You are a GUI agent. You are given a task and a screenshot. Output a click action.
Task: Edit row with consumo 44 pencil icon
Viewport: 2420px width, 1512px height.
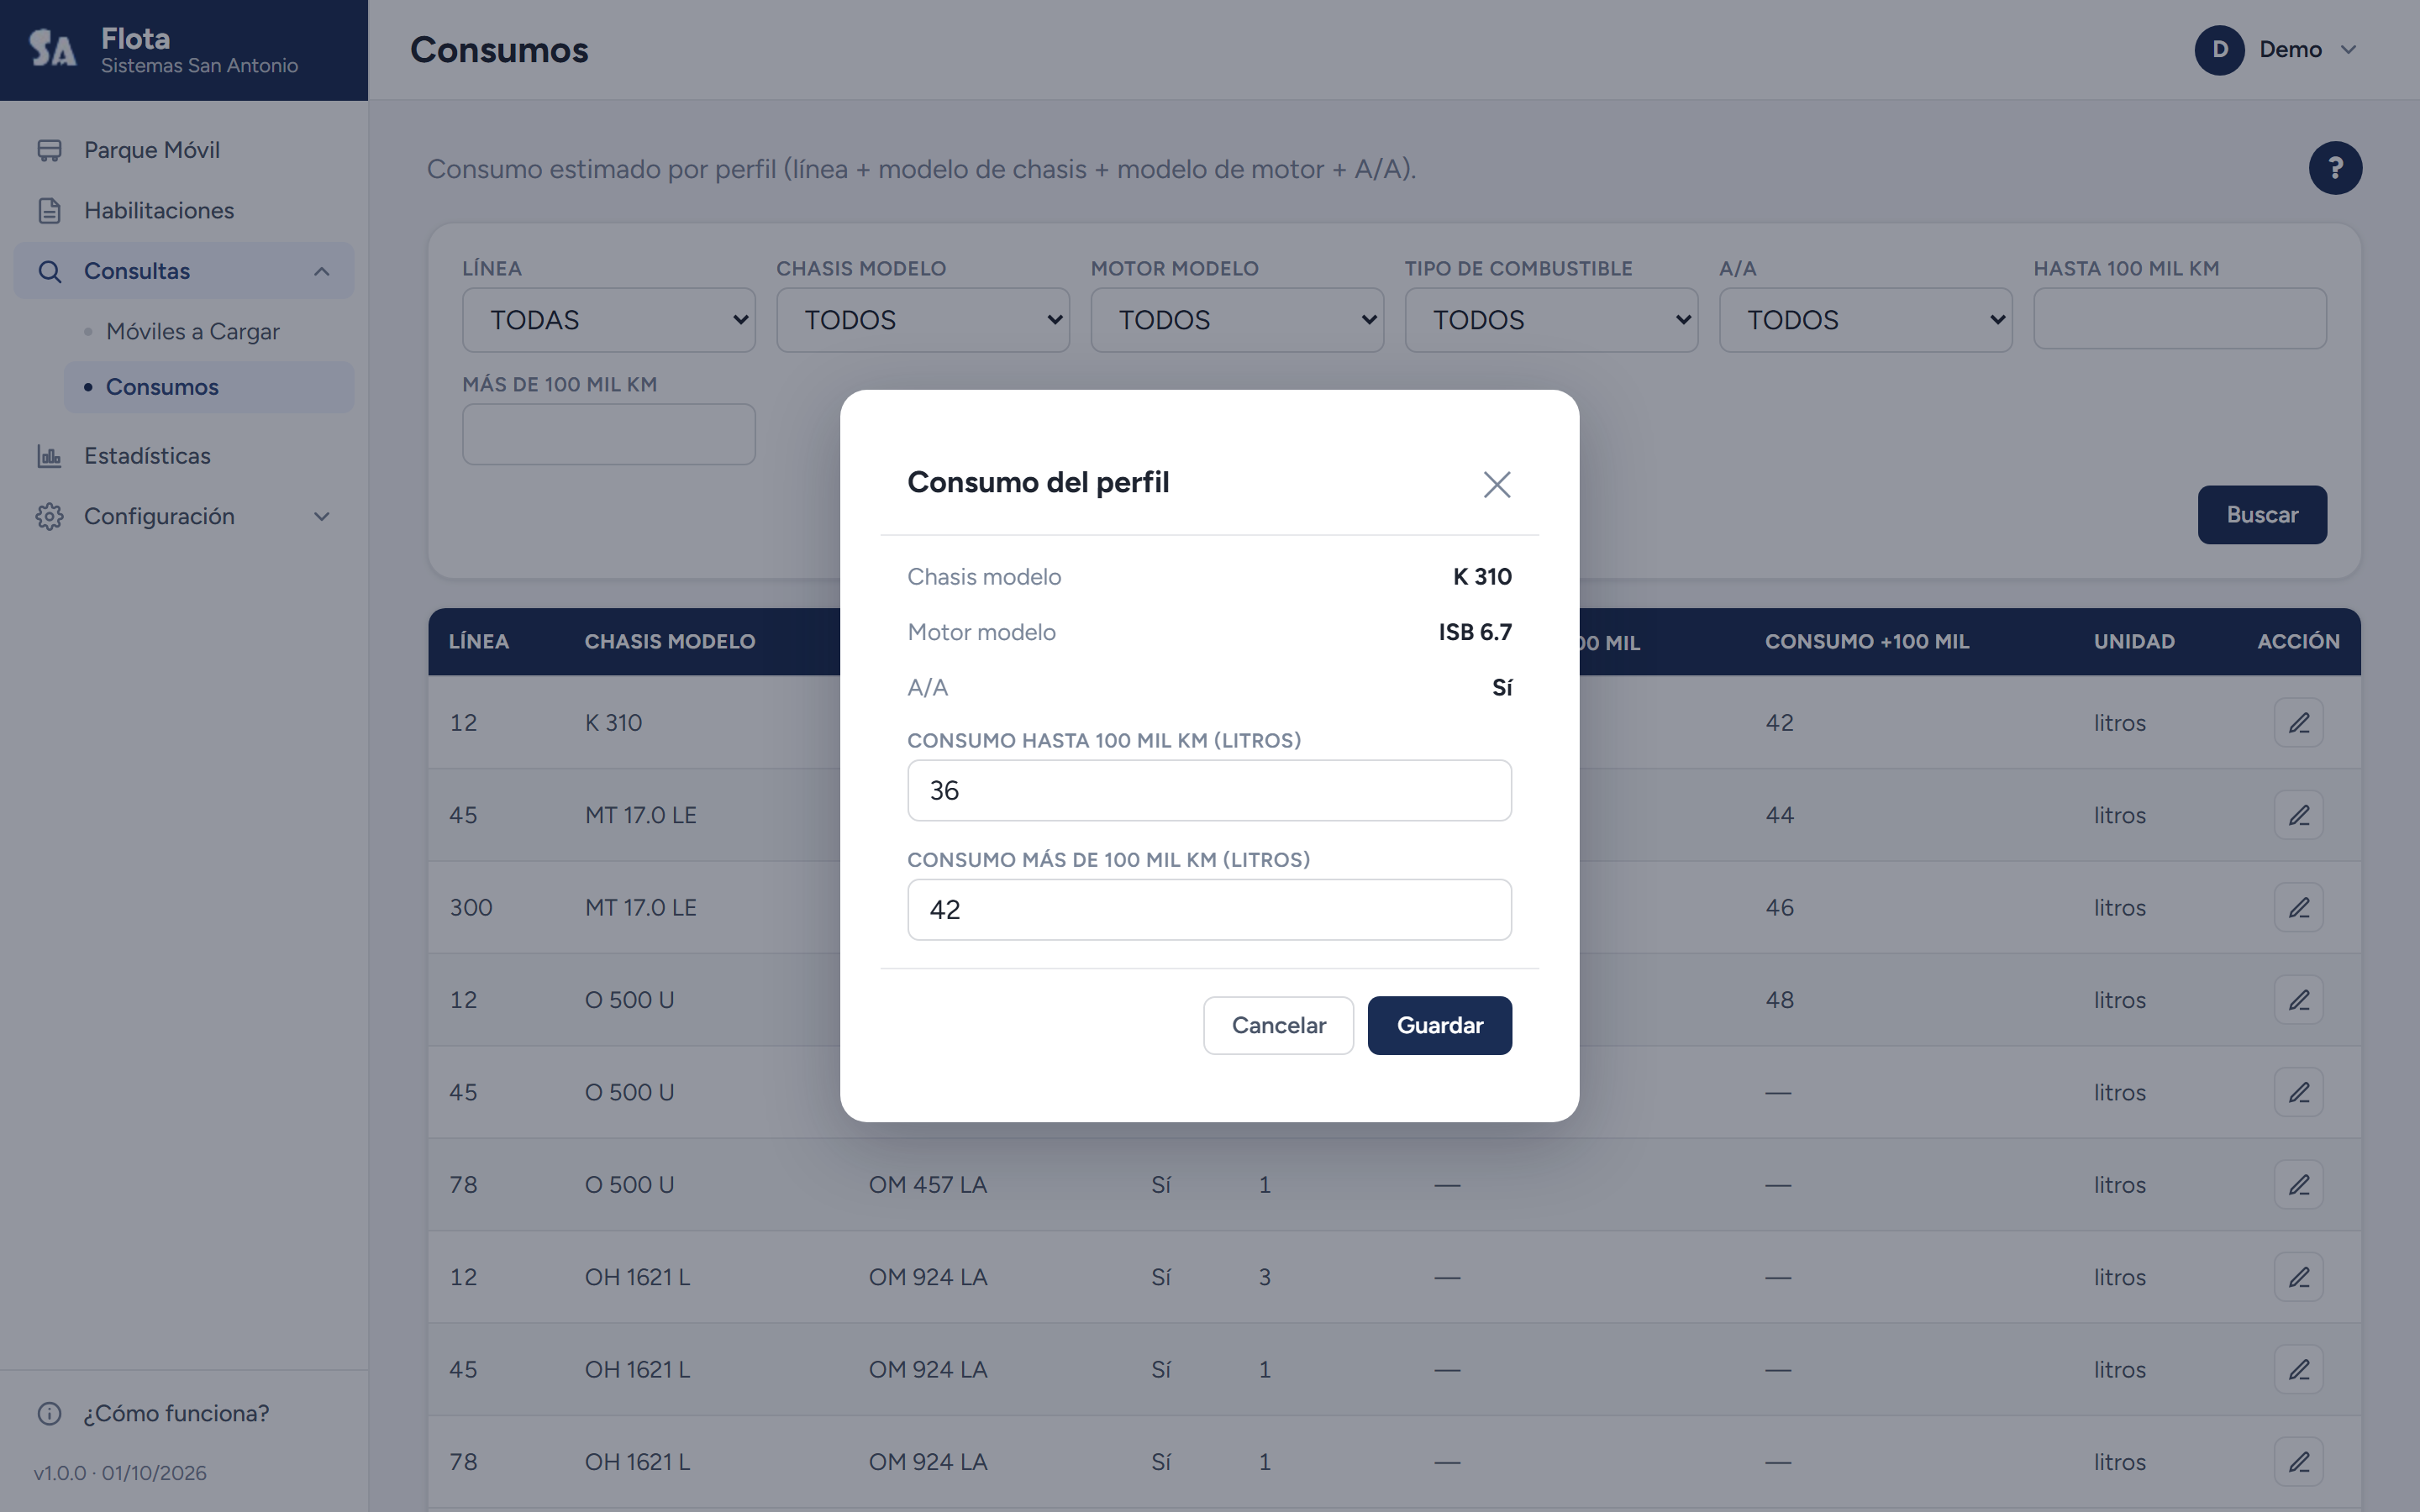2298,815
